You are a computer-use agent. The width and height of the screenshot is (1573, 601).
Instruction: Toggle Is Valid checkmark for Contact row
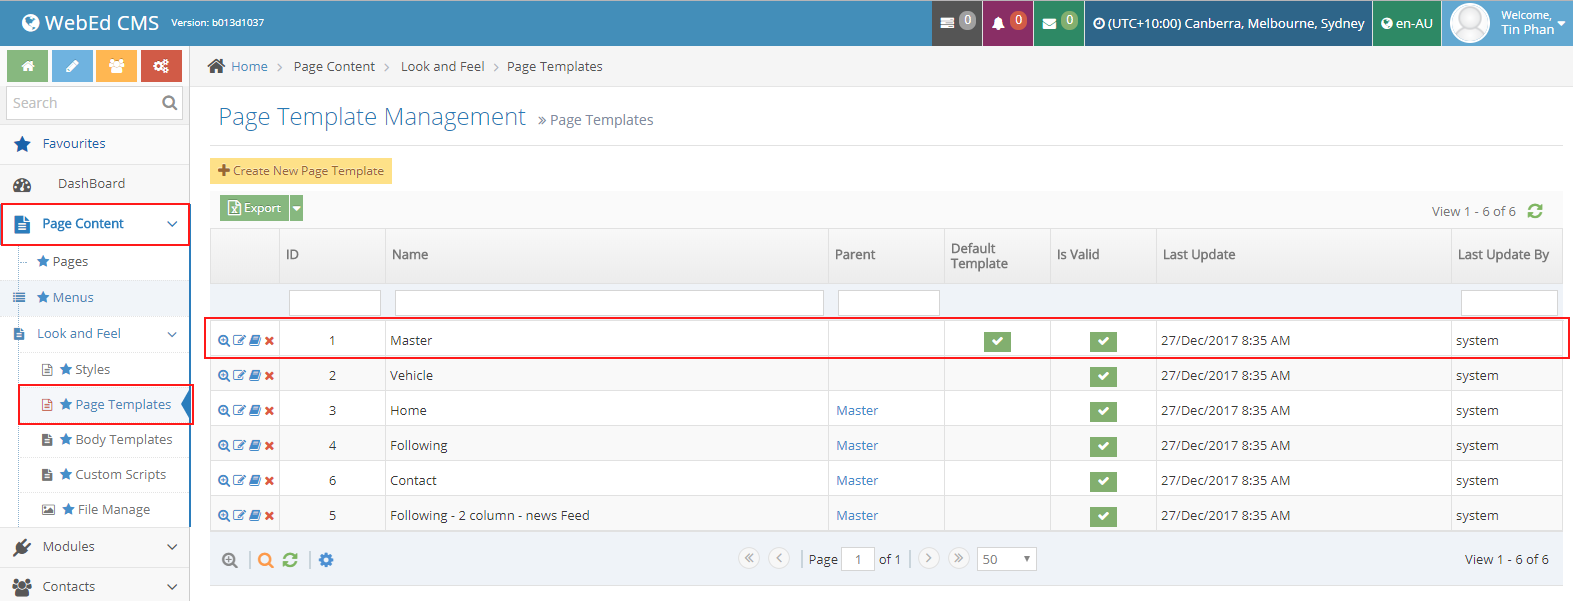[x=1103, y=481]
